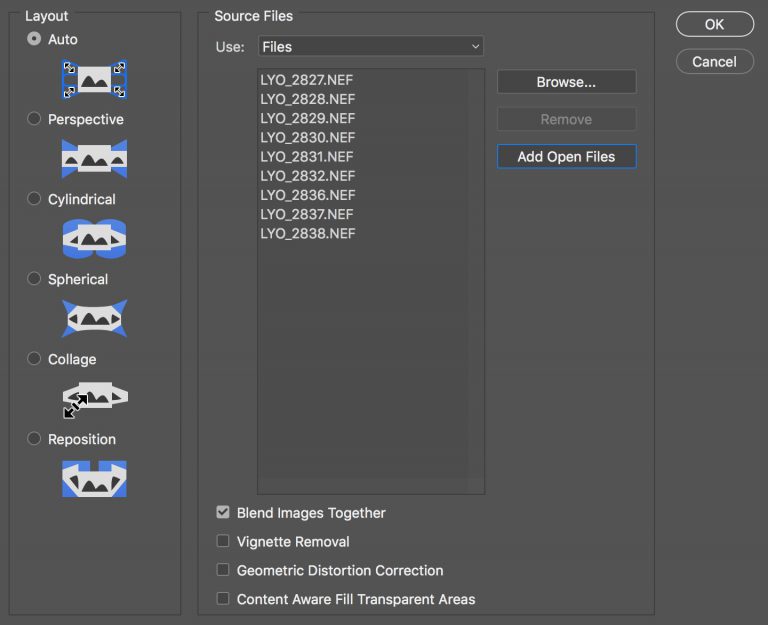Pick the Reposition radio button

34,438
